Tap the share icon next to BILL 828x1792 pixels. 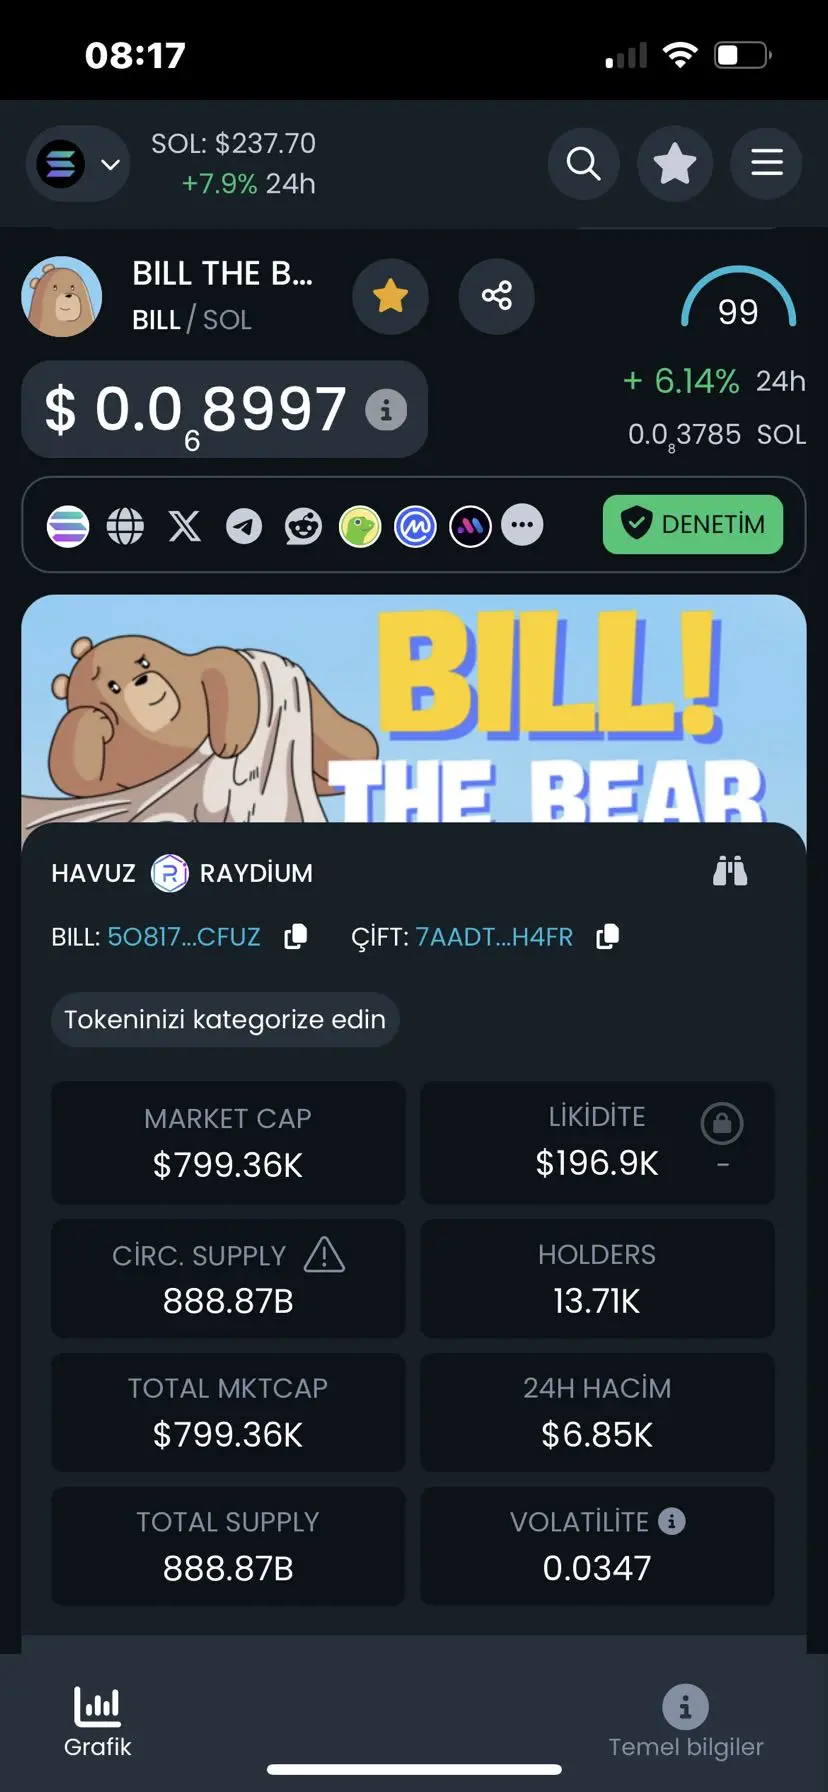pos(496,296)
